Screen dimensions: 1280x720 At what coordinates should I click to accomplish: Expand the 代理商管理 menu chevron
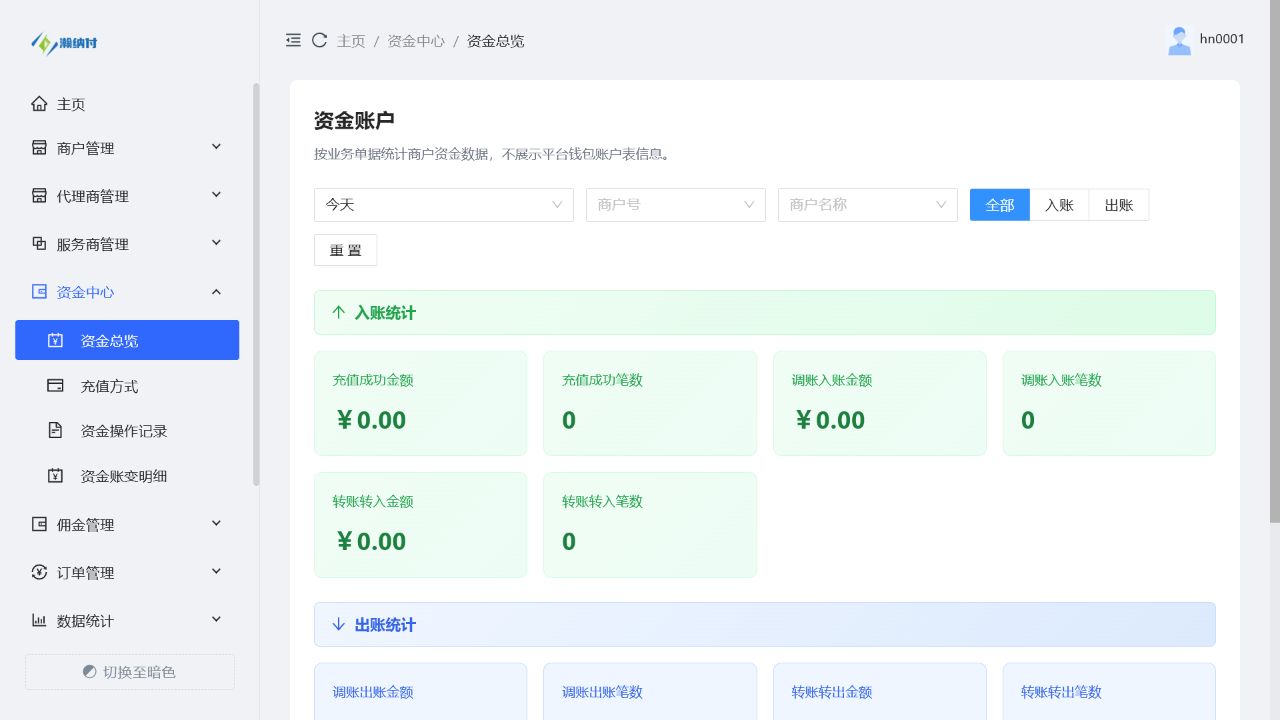coord(216,195)
